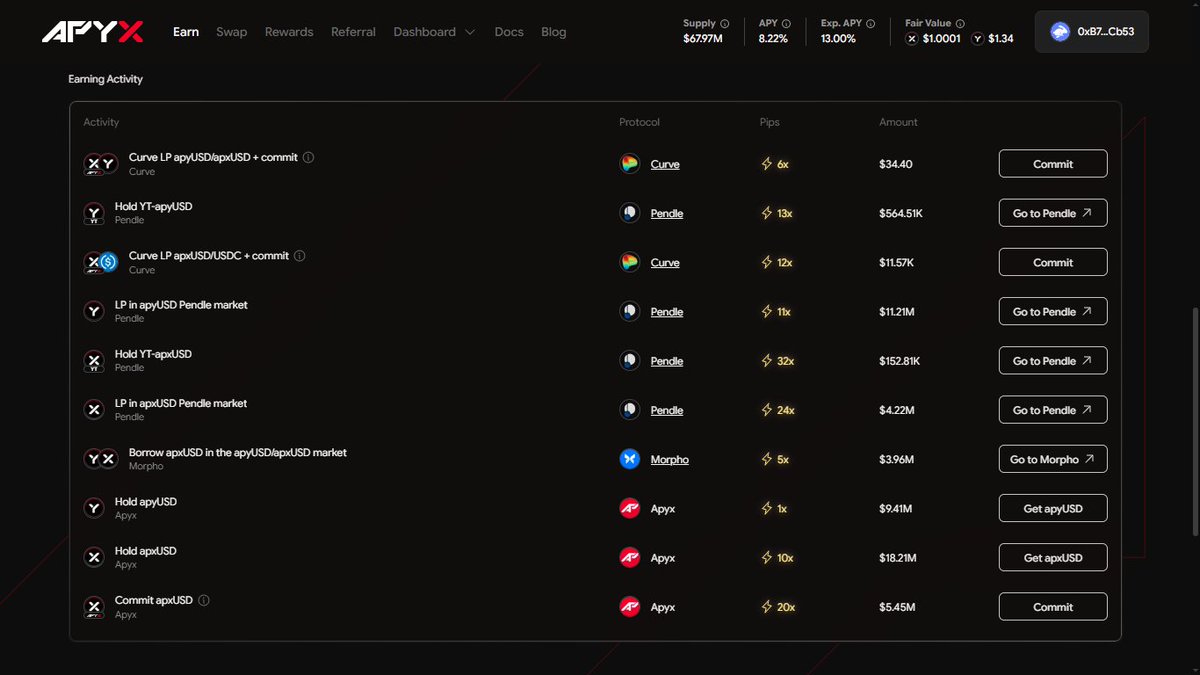Open the Blog link
This screenshot has width=1200, height=675.
[554, 32]
